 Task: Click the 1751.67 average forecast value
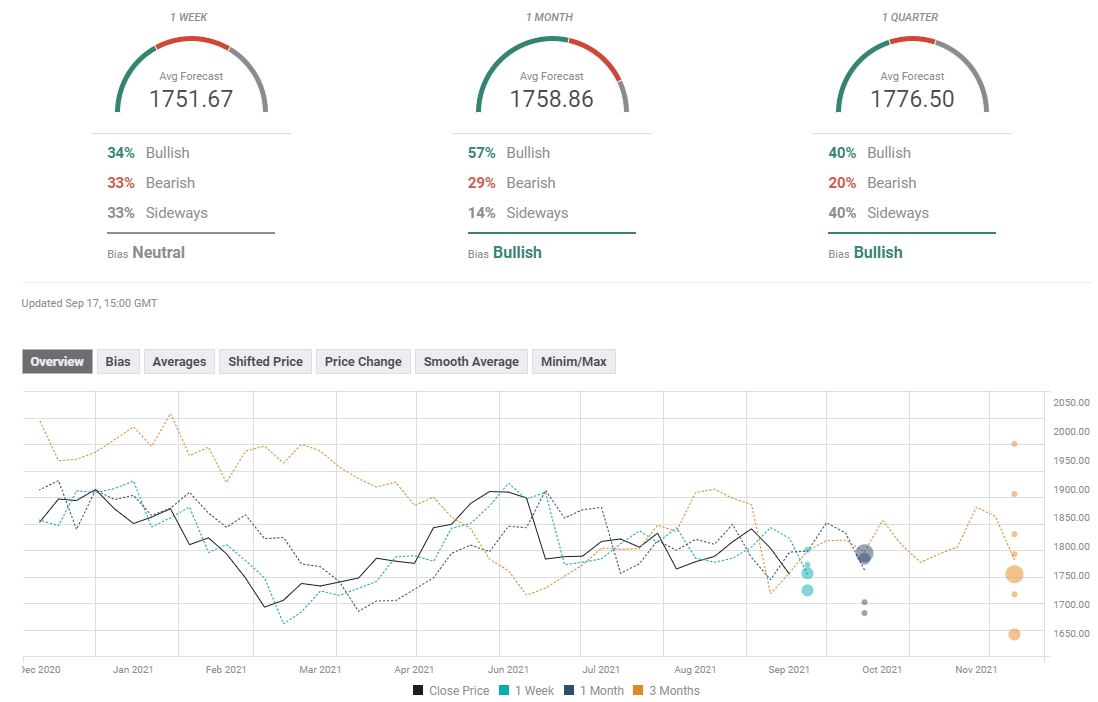click(191, 99)
